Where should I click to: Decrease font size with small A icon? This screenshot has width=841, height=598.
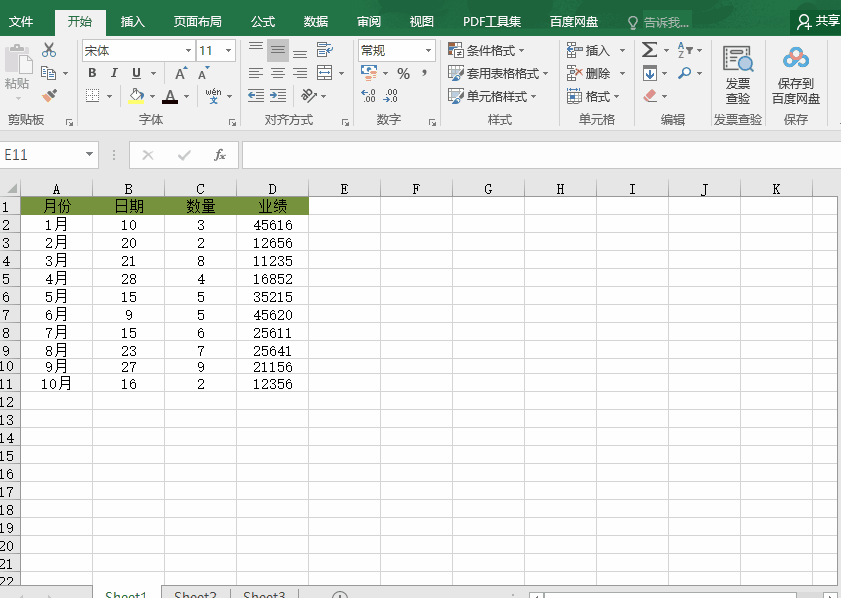click(x=203, y=73)
